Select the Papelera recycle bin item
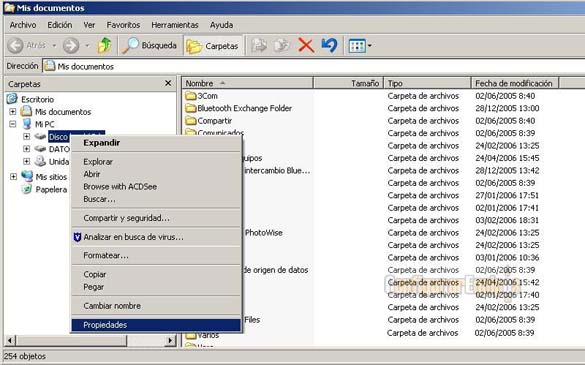Image resolution: width=585 pixels, height=365 pixels. [x=51, y=190]
